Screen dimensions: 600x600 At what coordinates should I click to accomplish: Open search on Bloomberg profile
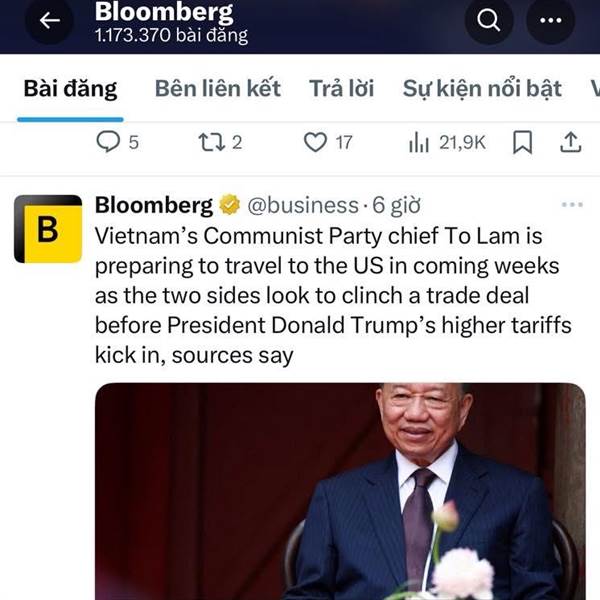489,20
